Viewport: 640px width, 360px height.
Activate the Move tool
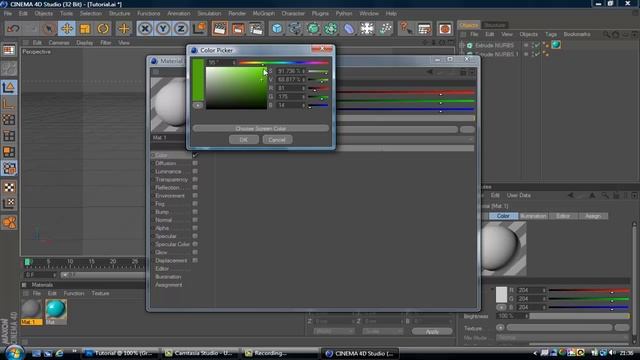click(67, 29)
